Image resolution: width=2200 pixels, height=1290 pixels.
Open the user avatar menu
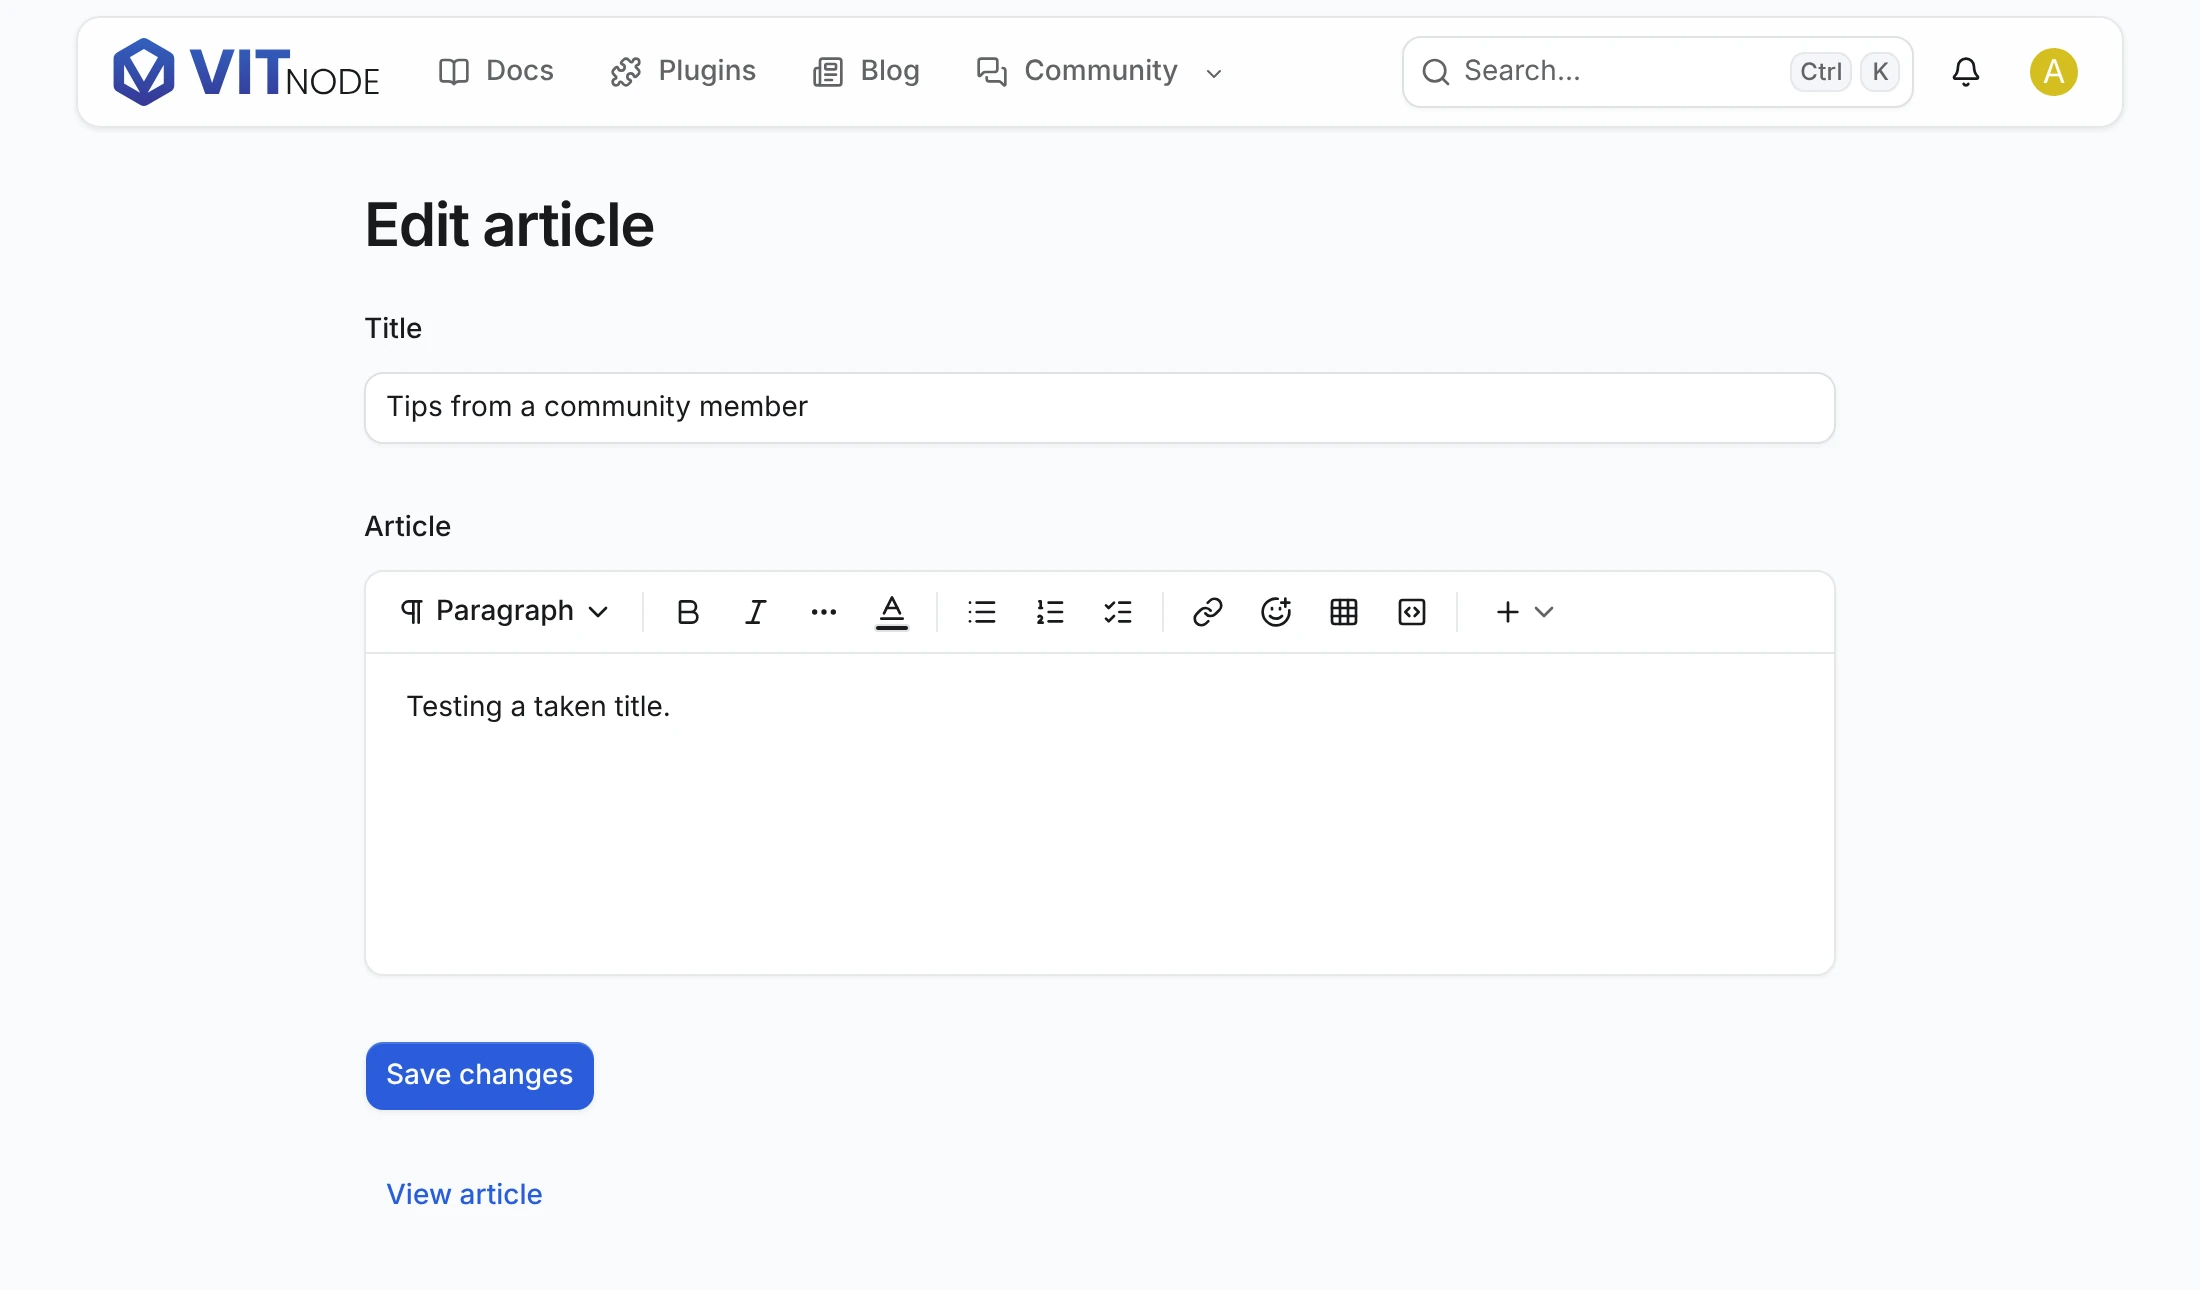[x=2054, y=72]
